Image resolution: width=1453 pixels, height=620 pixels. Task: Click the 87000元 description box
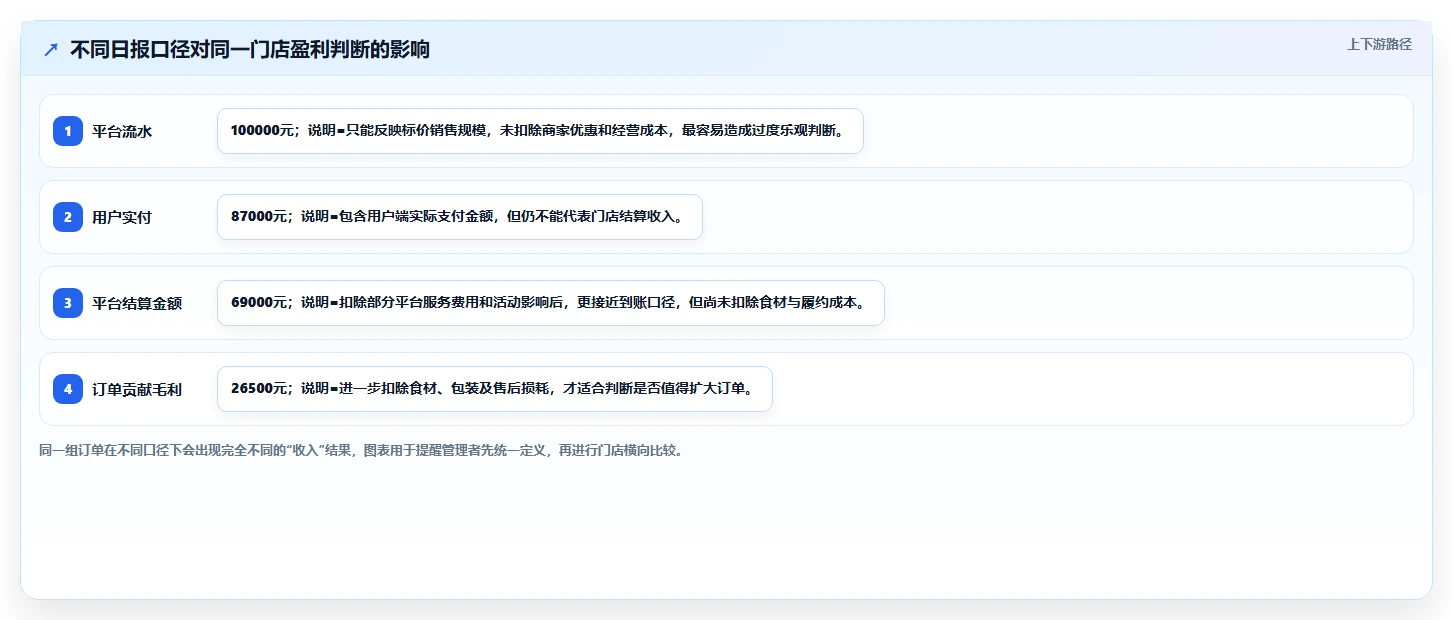pos(460,217)
